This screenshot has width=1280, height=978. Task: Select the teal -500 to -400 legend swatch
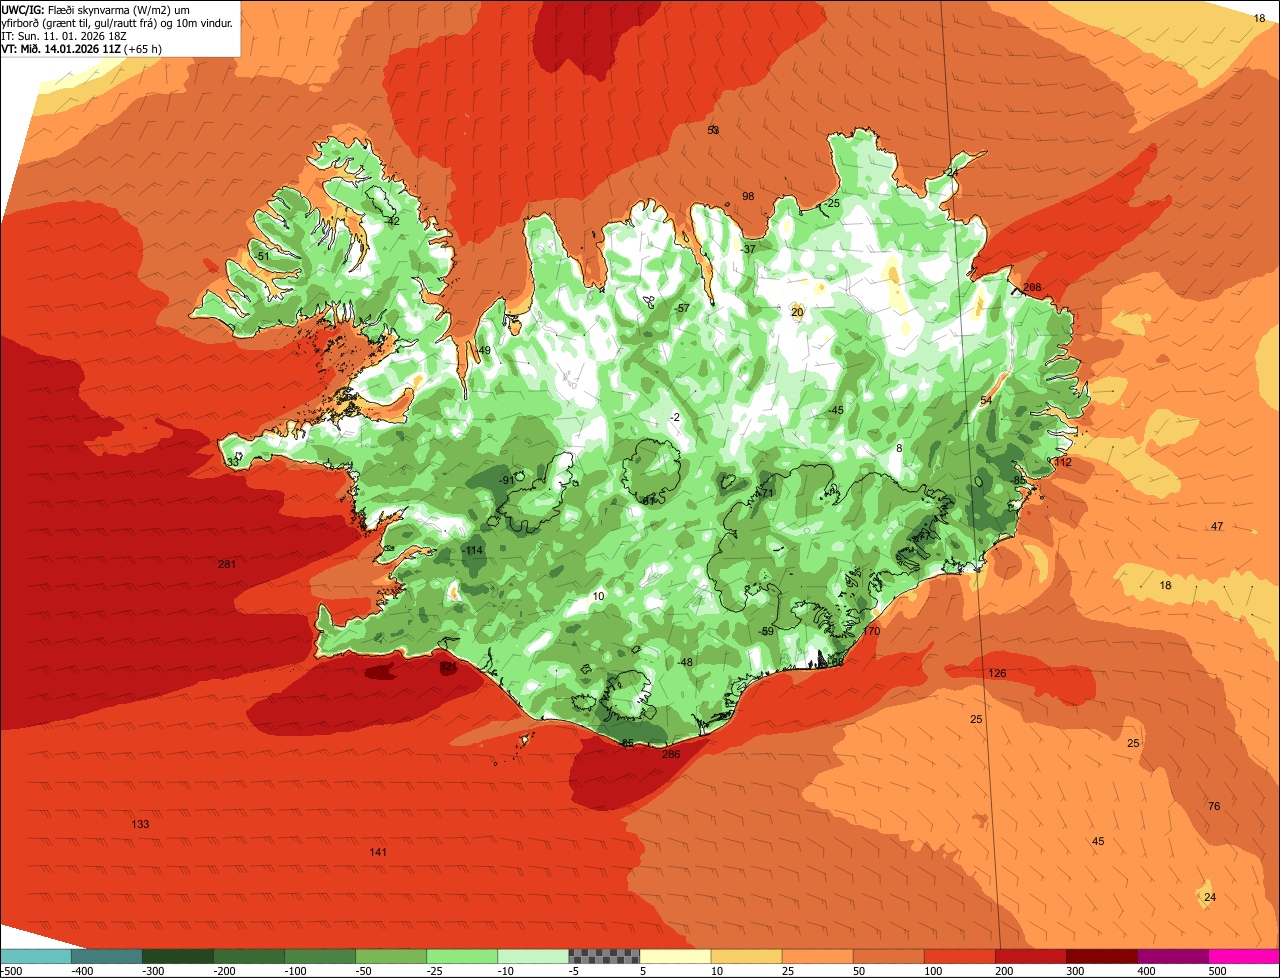(35, 956)
